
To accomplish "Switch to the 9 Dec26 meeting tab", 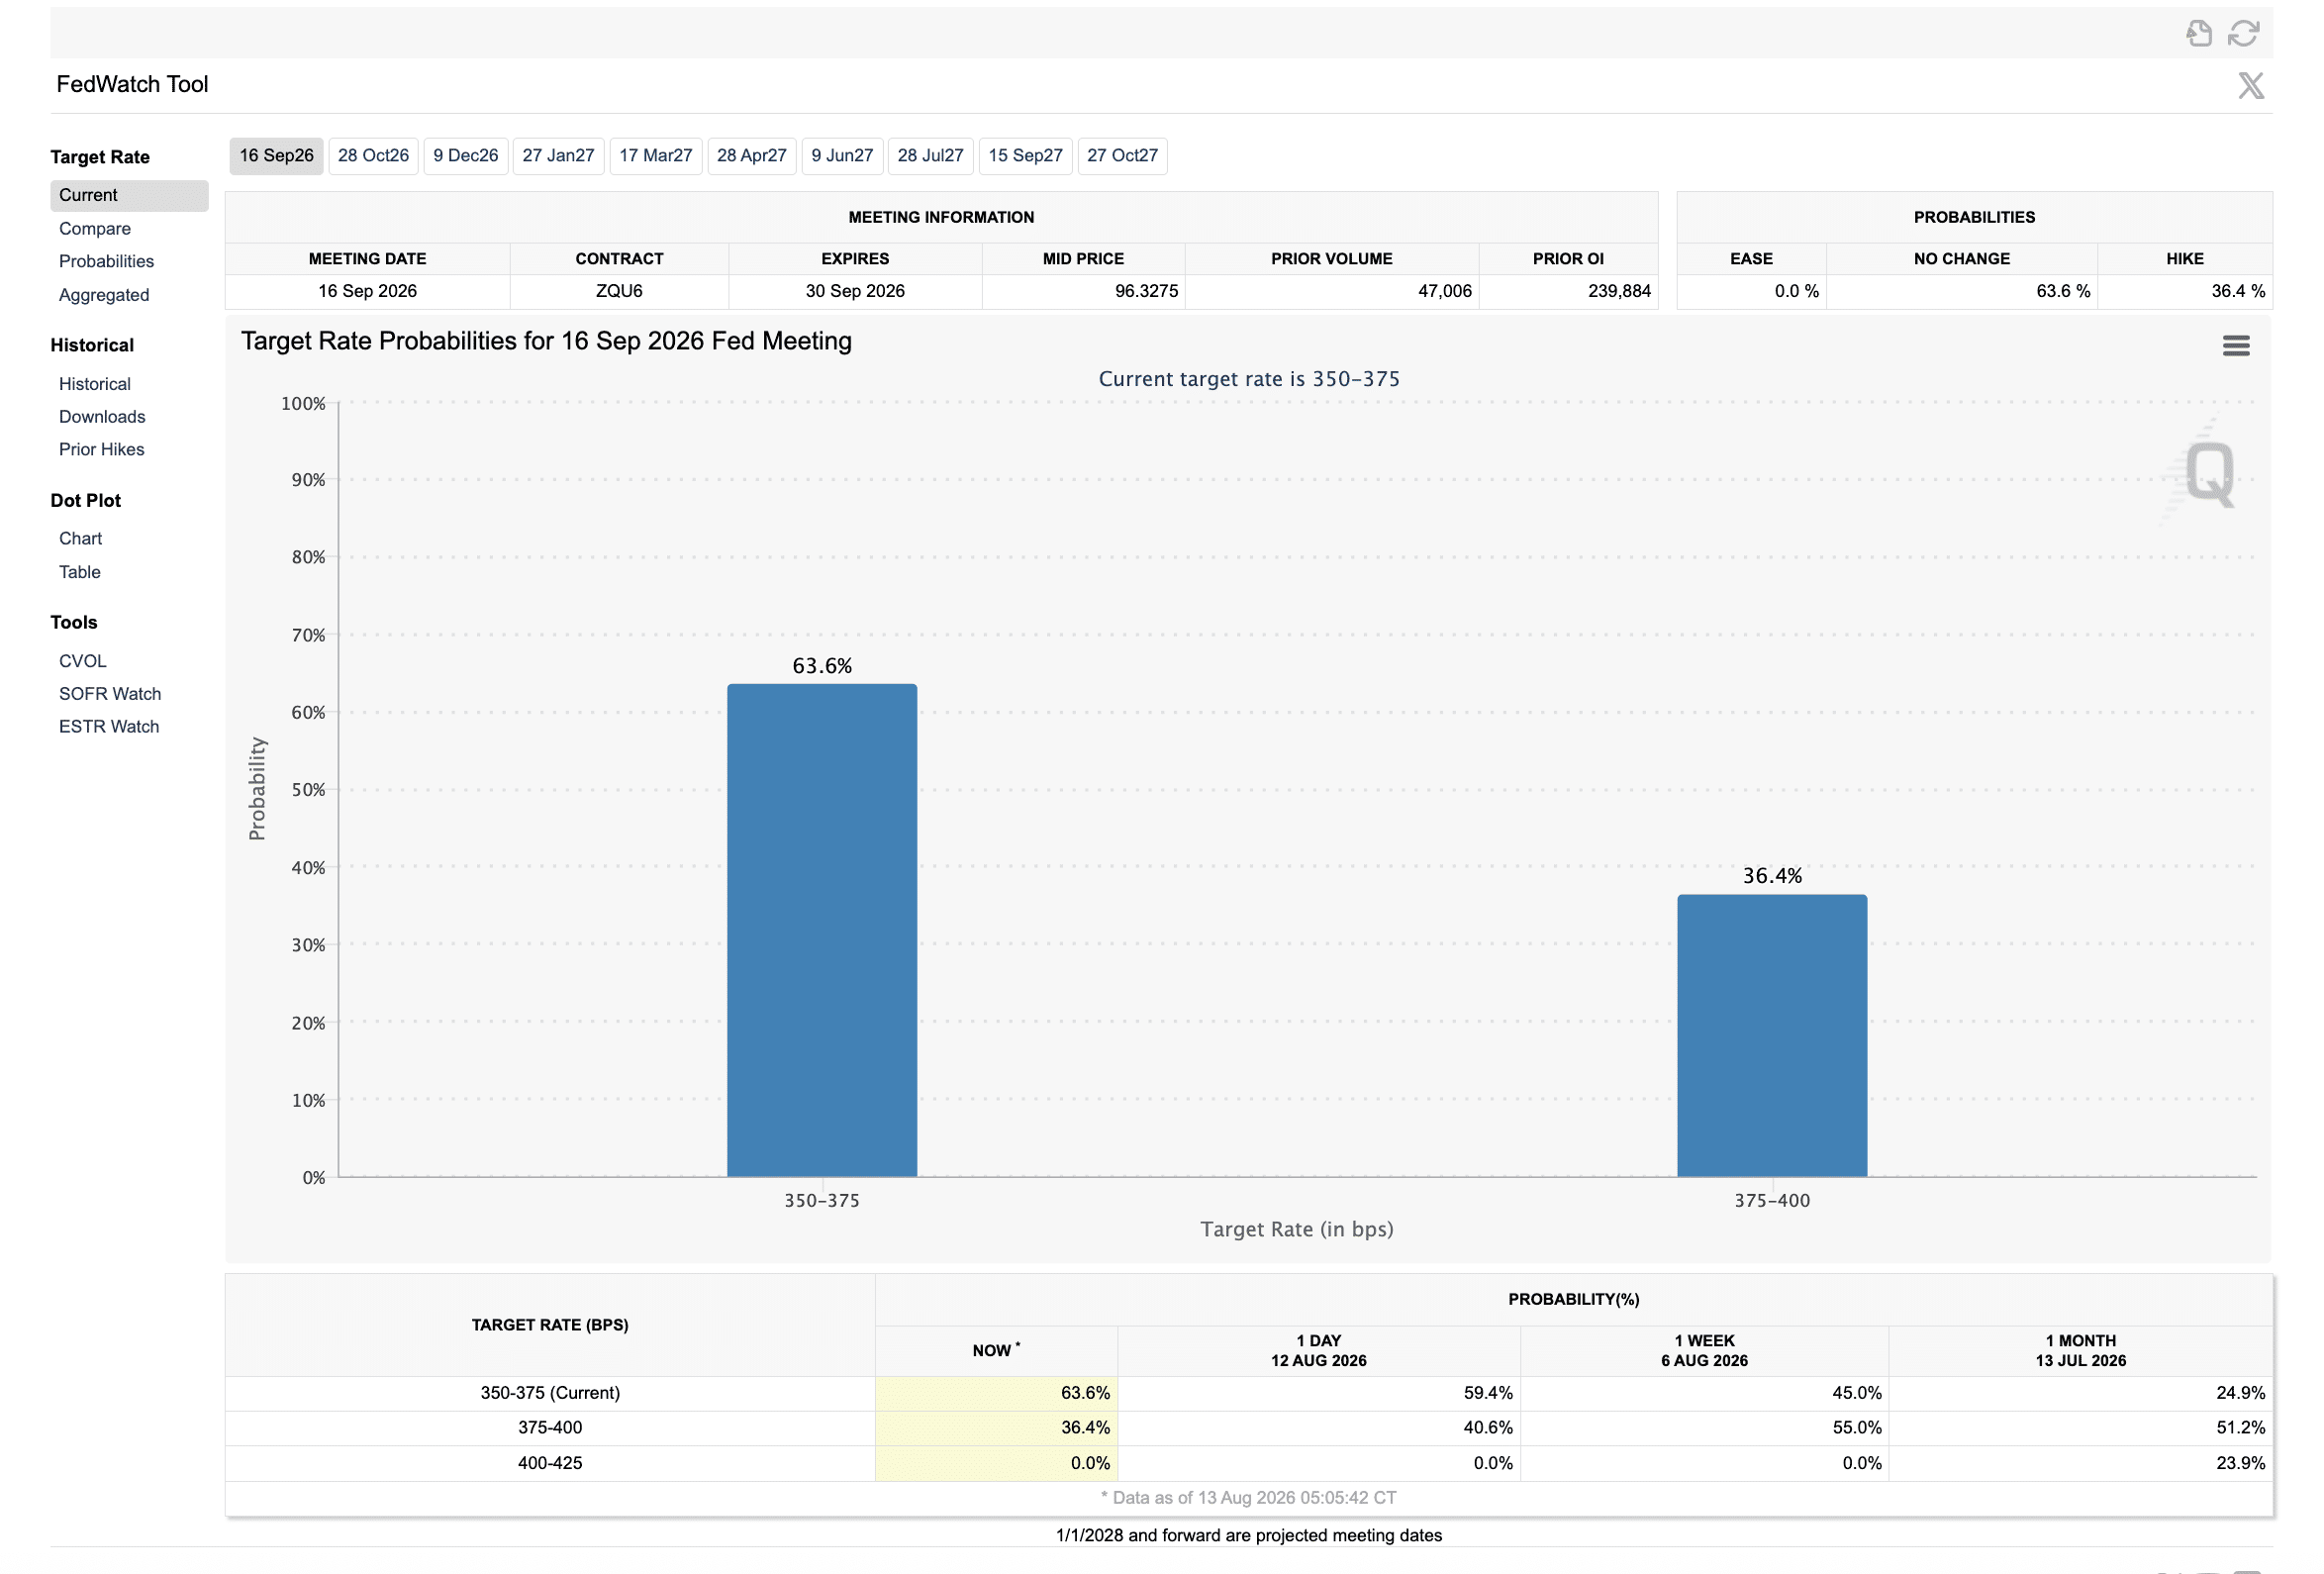I will click(465, 156).
